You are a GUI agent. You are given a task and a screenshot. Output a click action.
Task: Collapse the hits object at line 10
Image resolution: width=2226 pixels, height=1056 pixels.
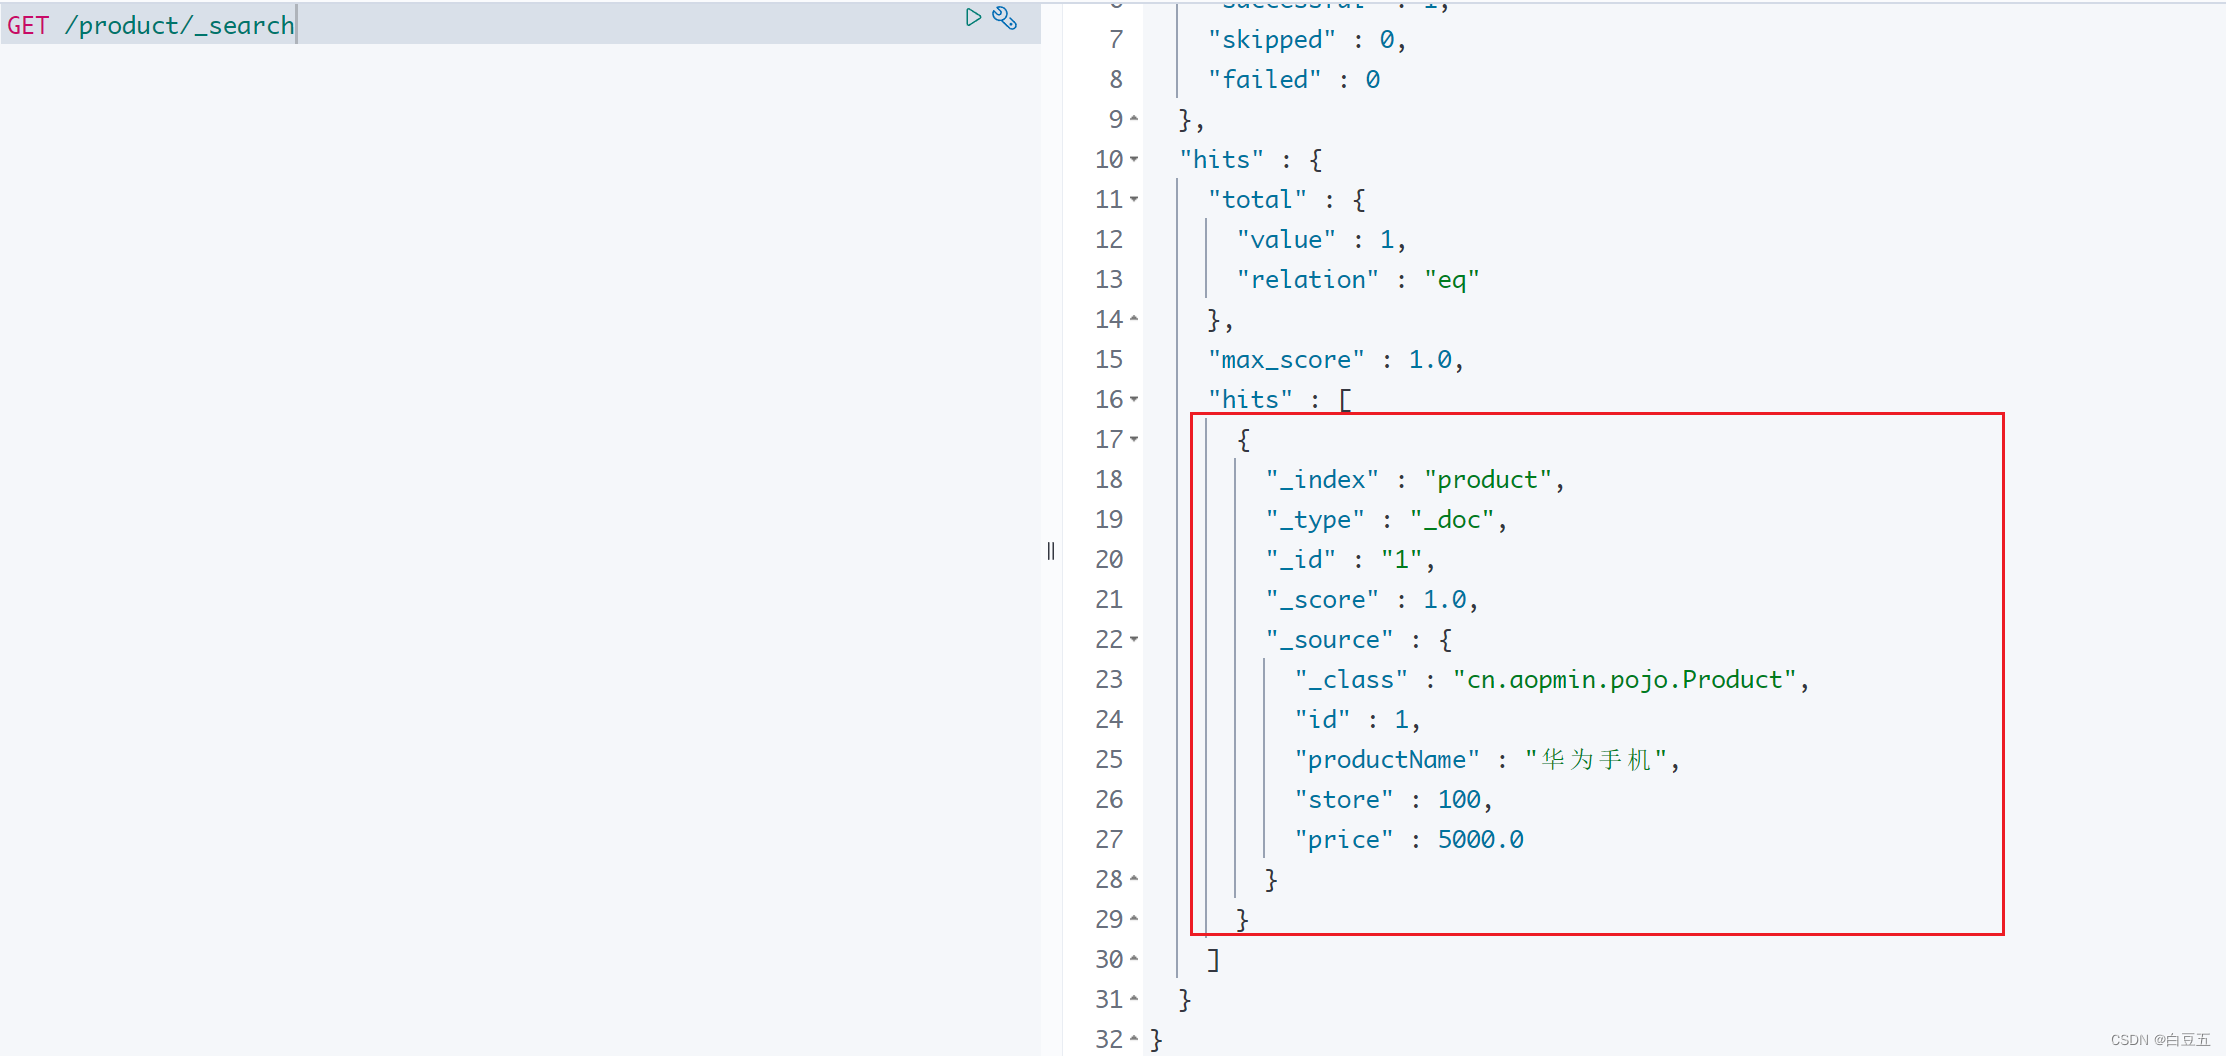coord(1134,159)
